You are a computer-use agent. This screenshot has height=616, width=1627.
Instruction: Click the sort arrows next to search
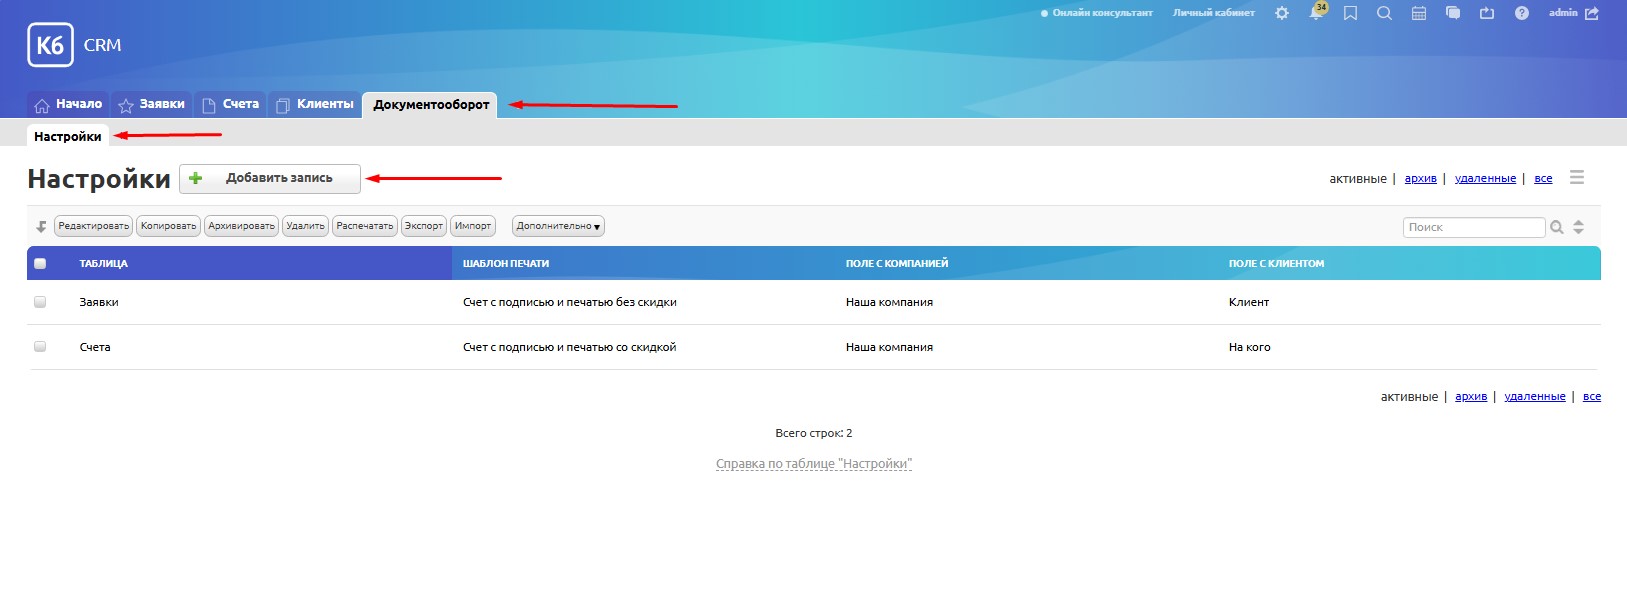[x=1579, y=227]
